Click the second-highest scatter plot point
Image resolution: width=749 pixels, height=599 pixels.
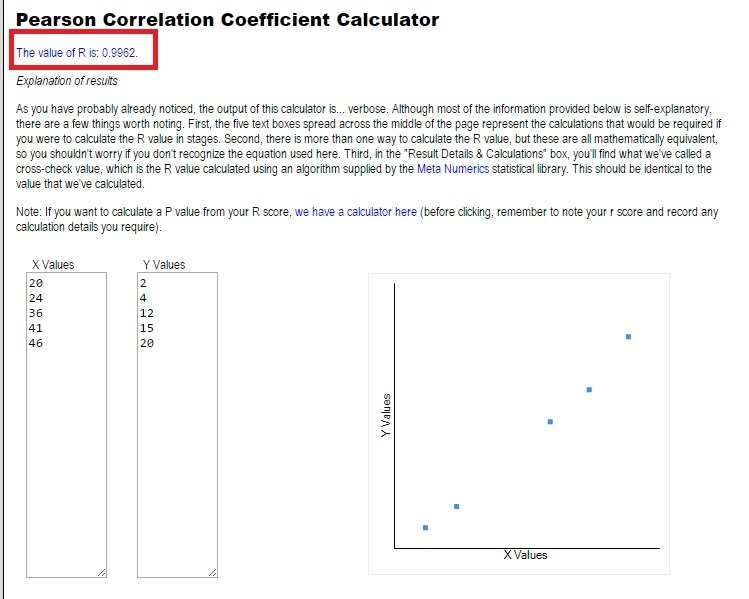click(589, 390)
